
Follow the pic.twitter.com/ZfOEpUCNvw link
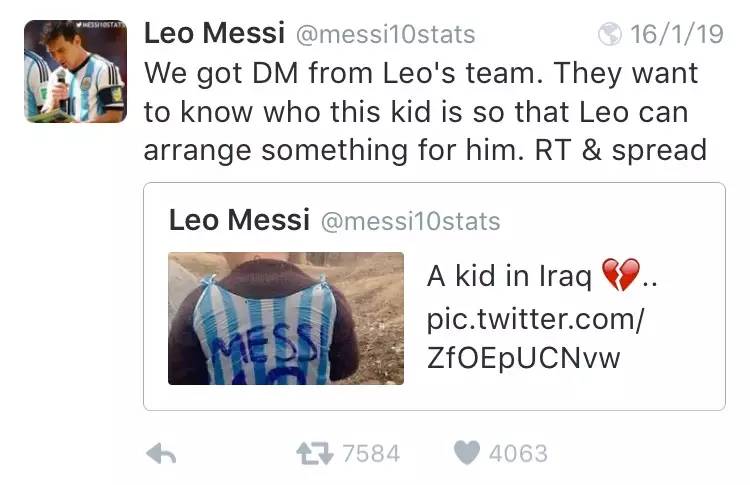pyautogui.click(x=536, y=339)
